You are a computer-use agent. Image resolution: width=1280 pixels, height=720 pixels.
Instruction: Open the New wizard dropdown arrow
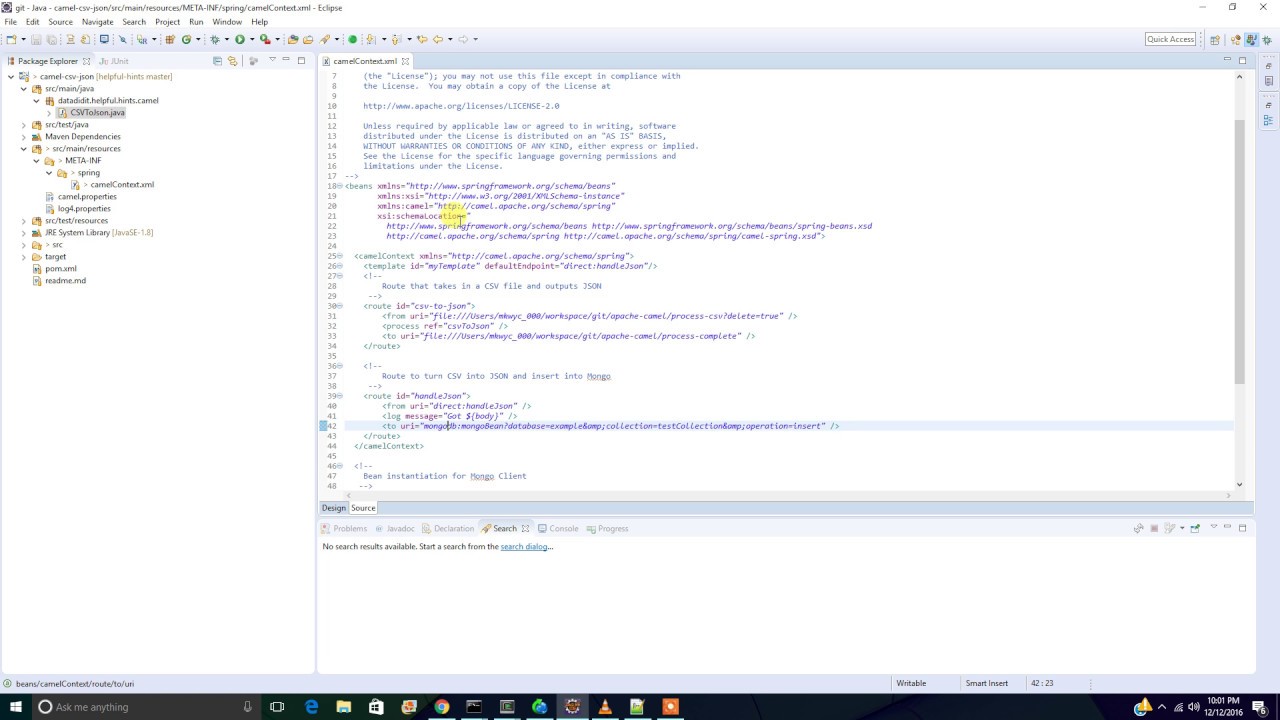tap(24, 39)
